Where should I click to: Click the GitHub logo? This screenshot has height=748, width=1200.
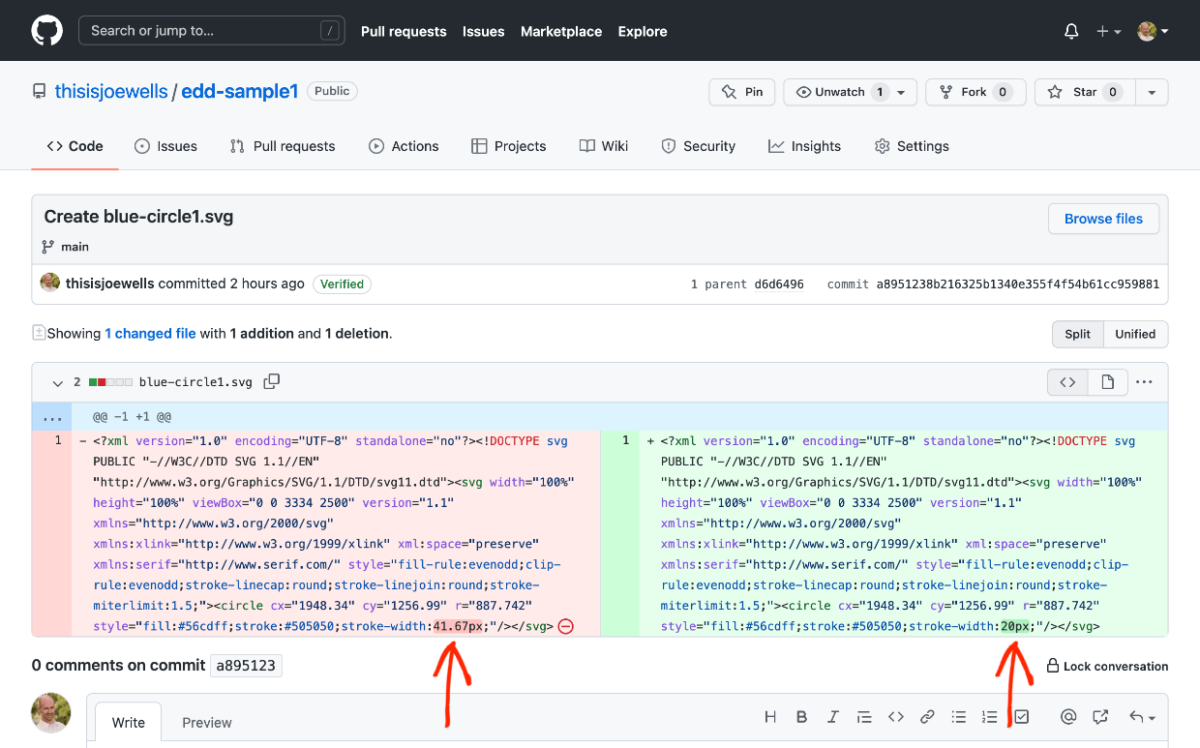click(x=47, y=30)
